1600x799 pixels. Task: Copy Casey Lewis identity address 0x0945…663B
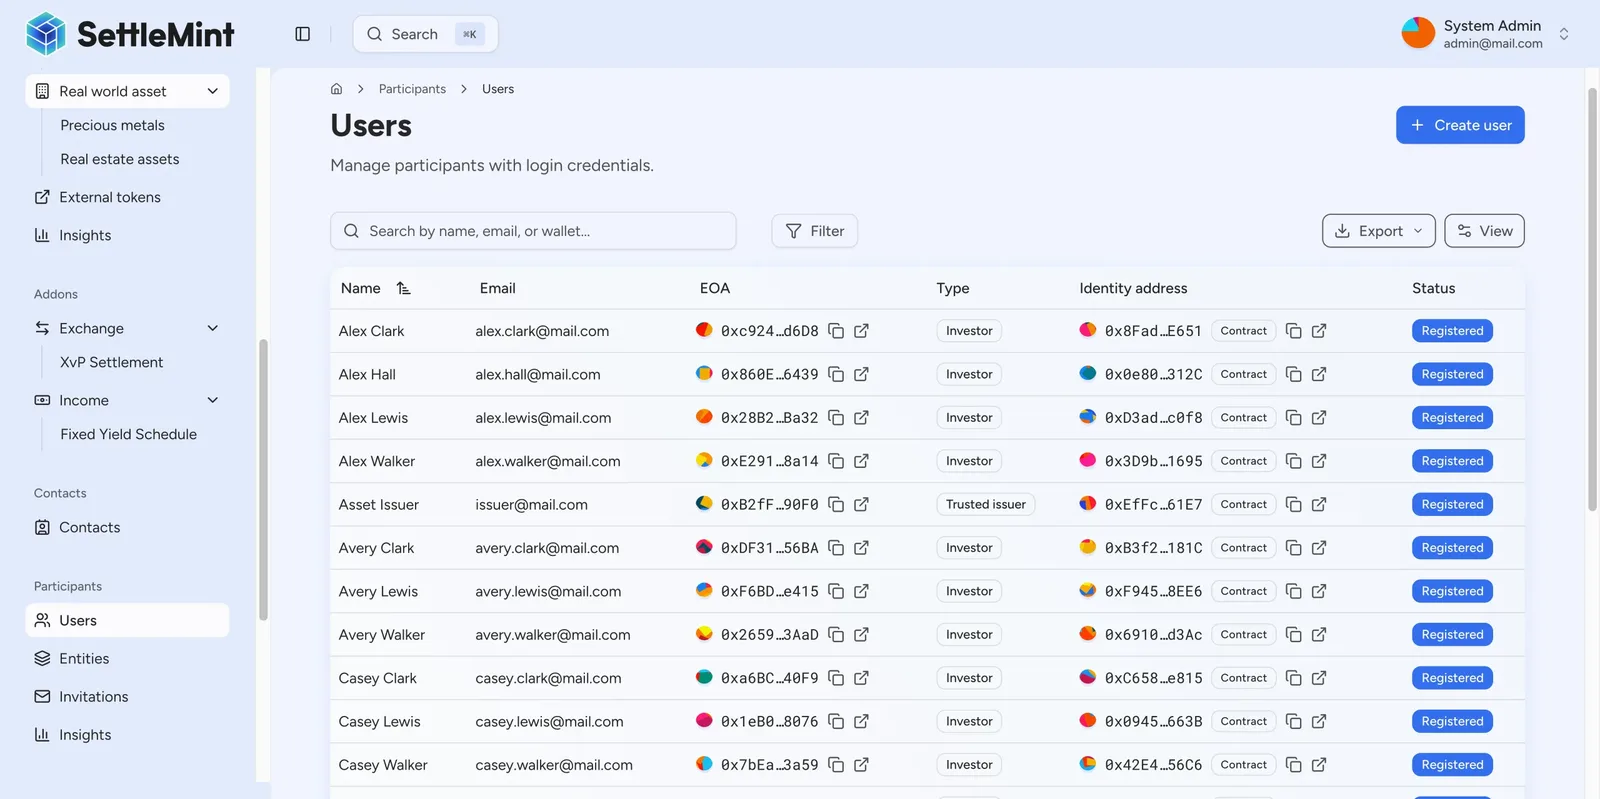tap(1293, 721)
